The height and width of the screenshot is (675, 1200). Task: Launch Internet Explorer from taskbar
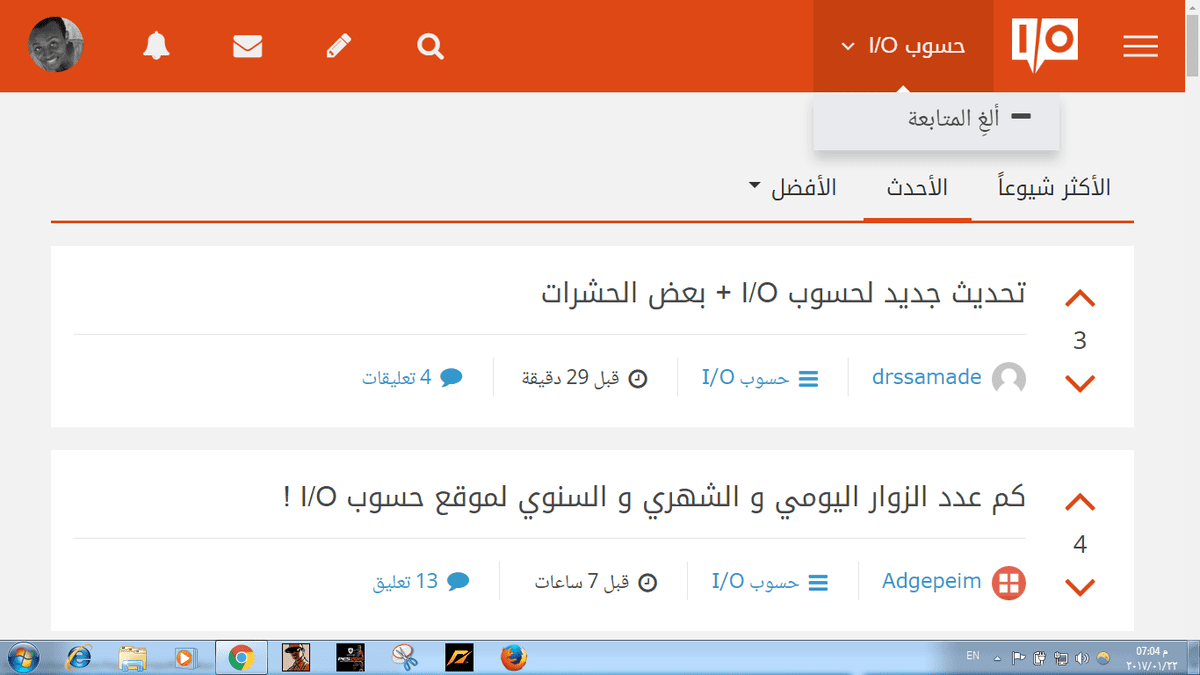click(x=80, y=657)
